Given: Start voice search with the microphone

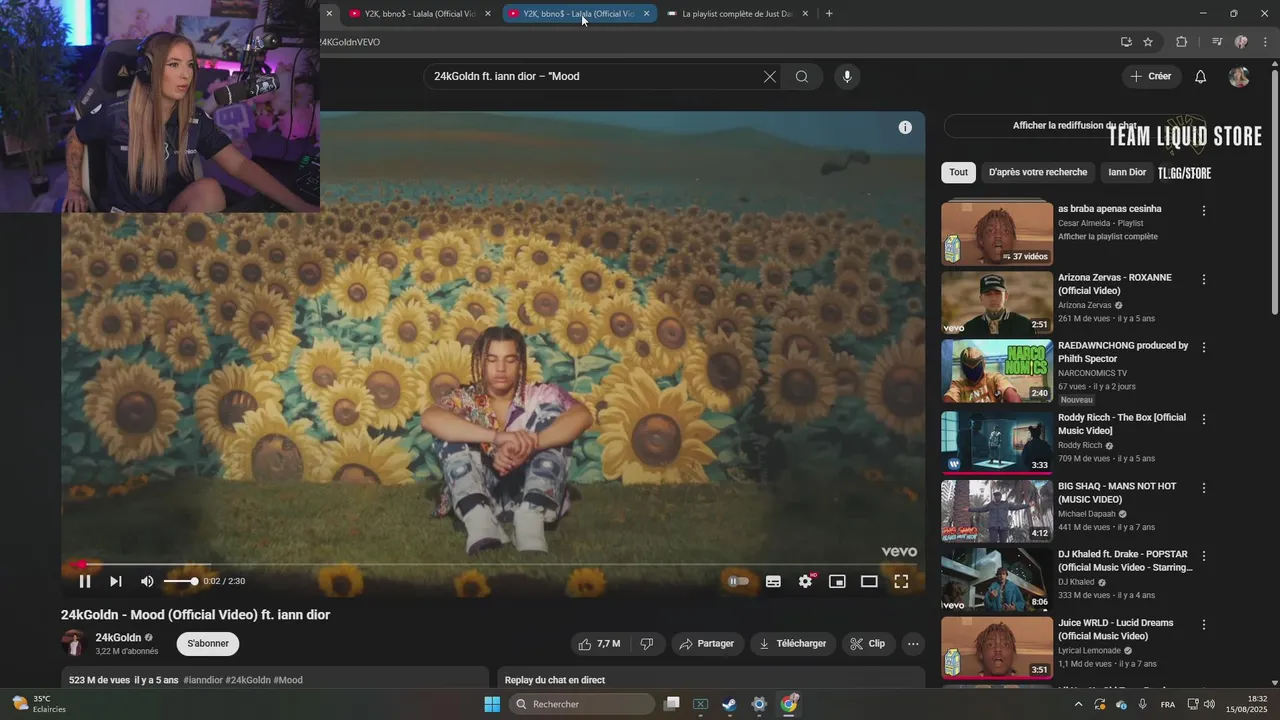Looking at the screenshot, I should (x=847, y=76).
